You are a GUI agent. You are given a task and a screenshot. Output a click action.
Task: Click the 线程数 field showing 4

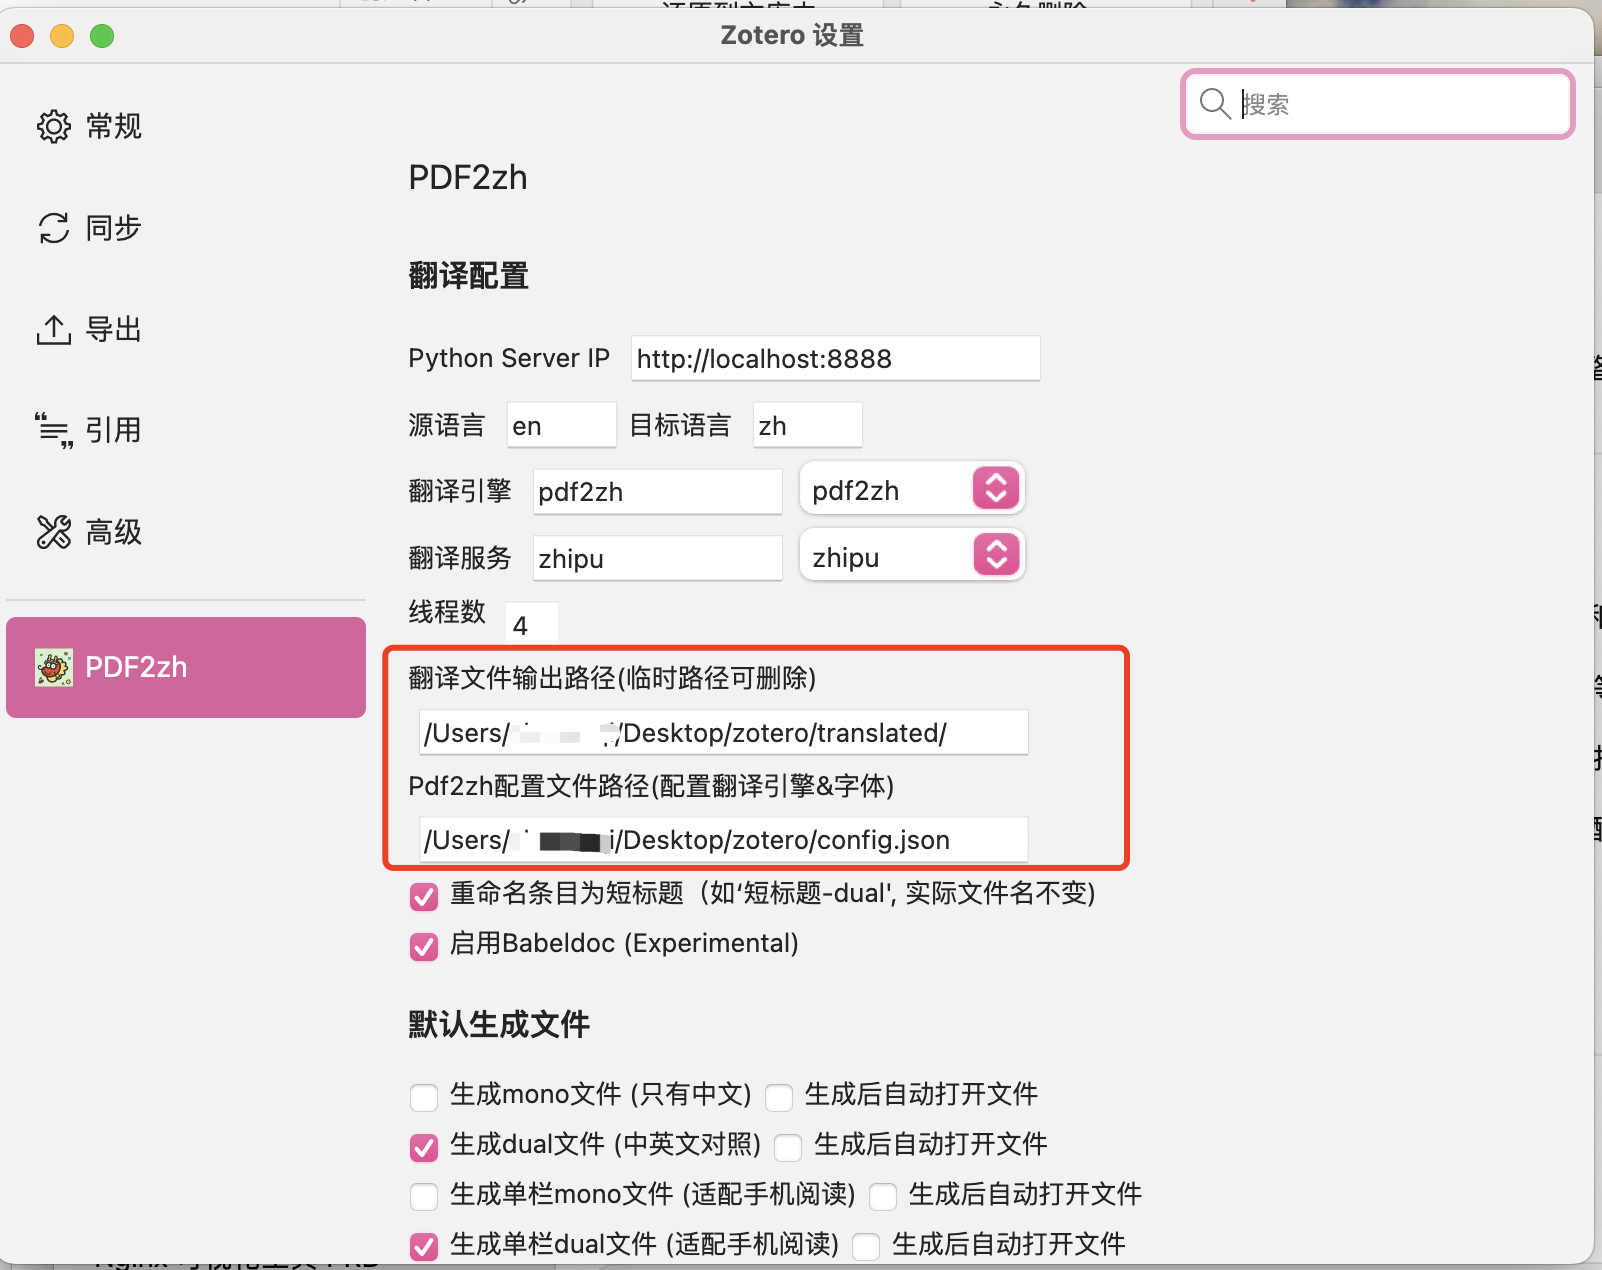pyautogui.click(x=531, y=624)
